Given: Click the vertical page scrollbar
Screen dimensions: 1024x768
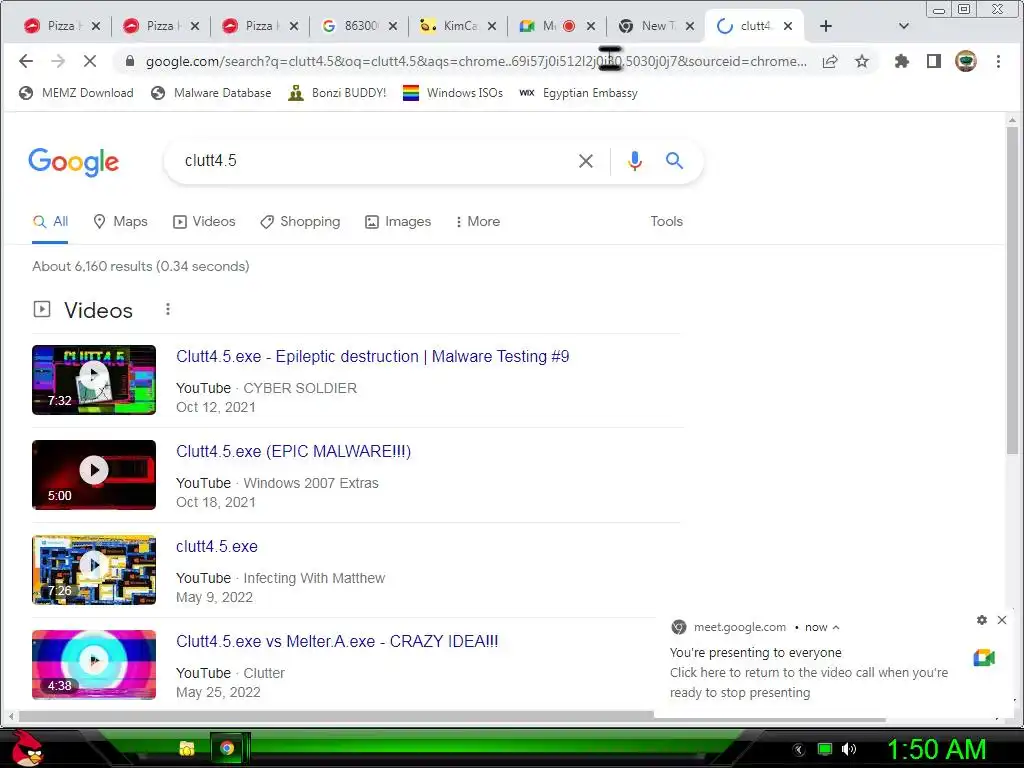Looking at the screenshot, I should (1012, 291).
